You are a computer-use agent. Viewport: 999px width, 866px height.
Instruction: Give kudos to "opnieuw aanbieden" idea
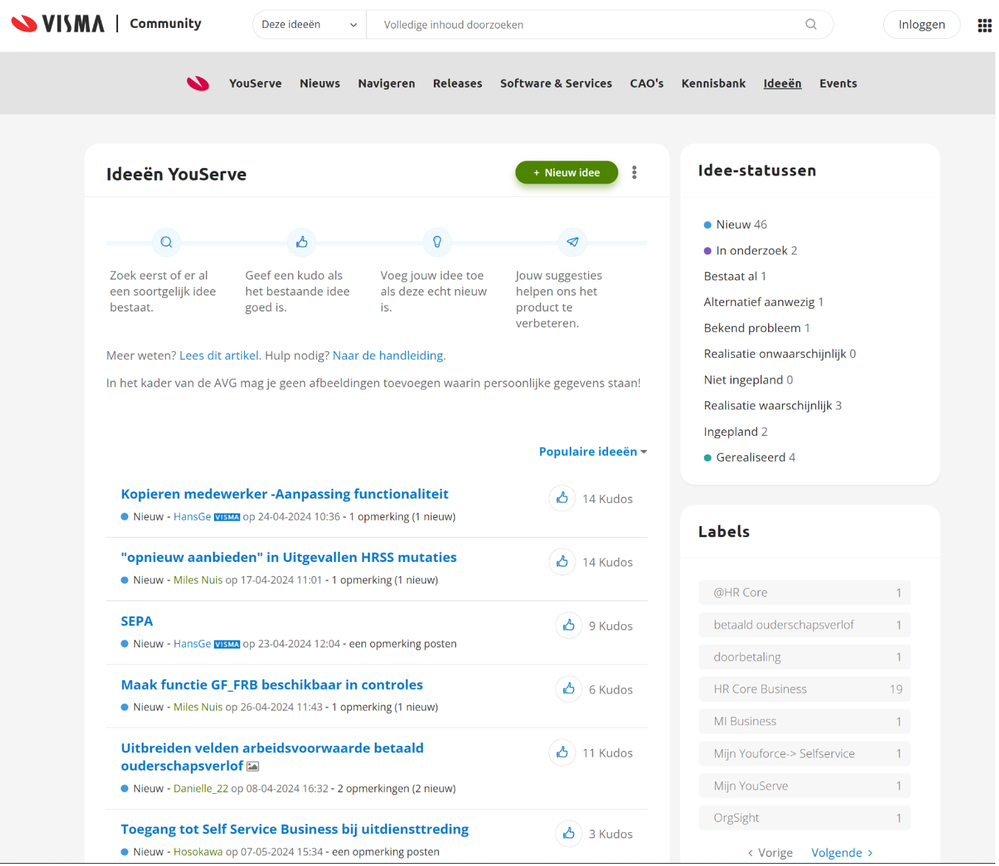(562, 562)
